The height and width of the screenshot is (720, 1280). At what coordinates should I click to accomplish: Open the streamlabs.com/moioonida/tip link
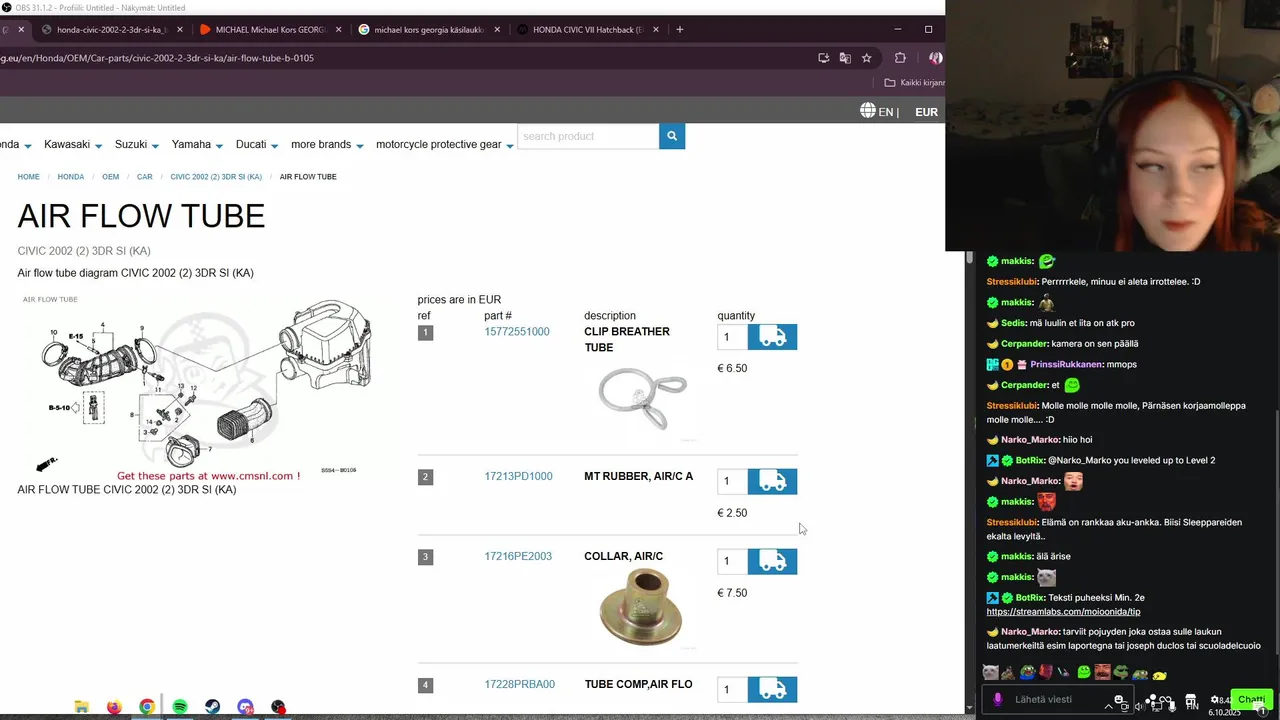(1063, 612)
